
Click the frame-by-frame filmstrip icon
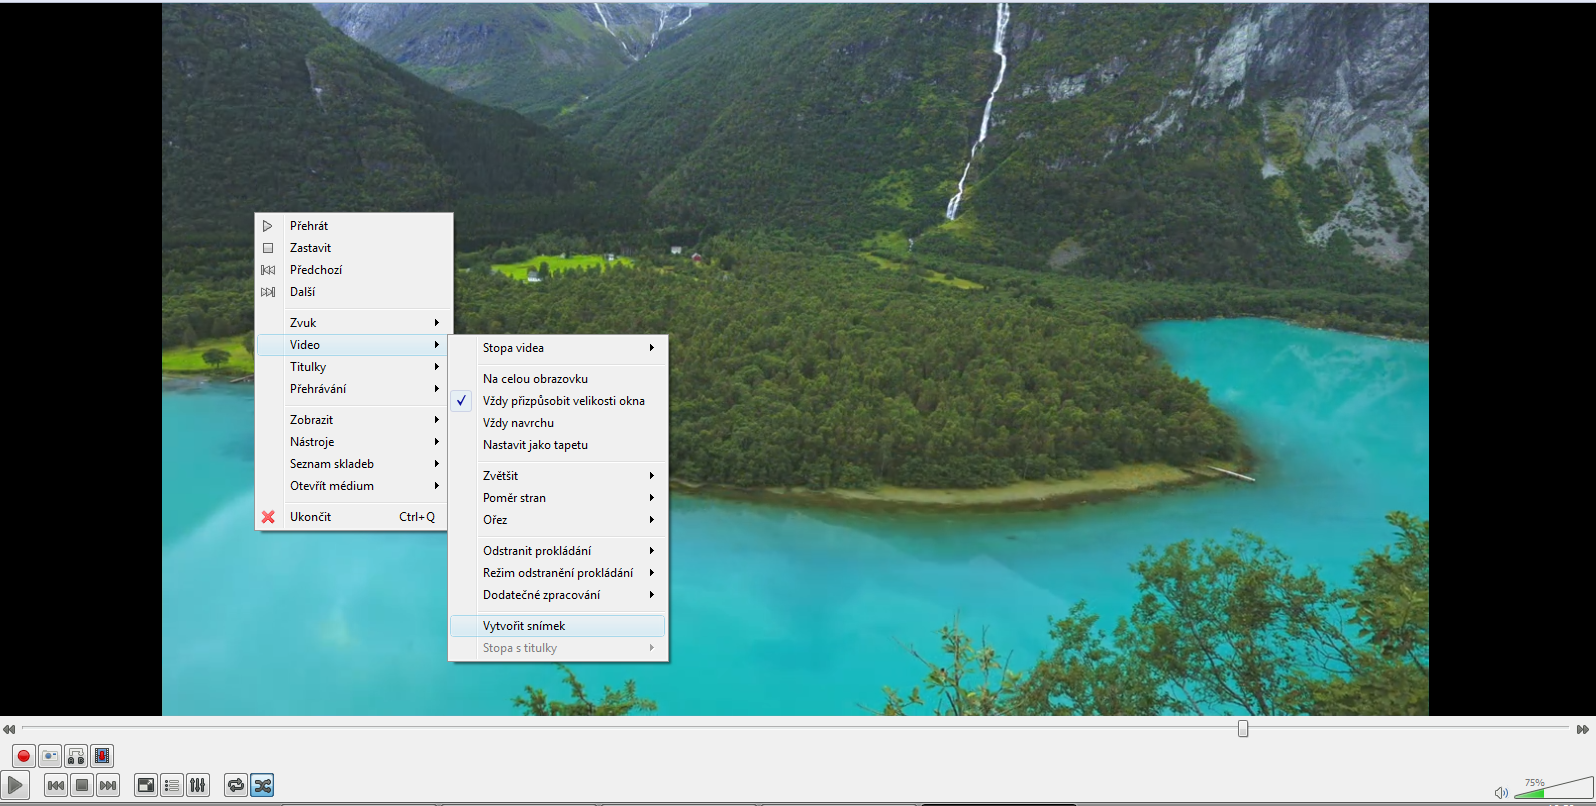coord(102,756)
